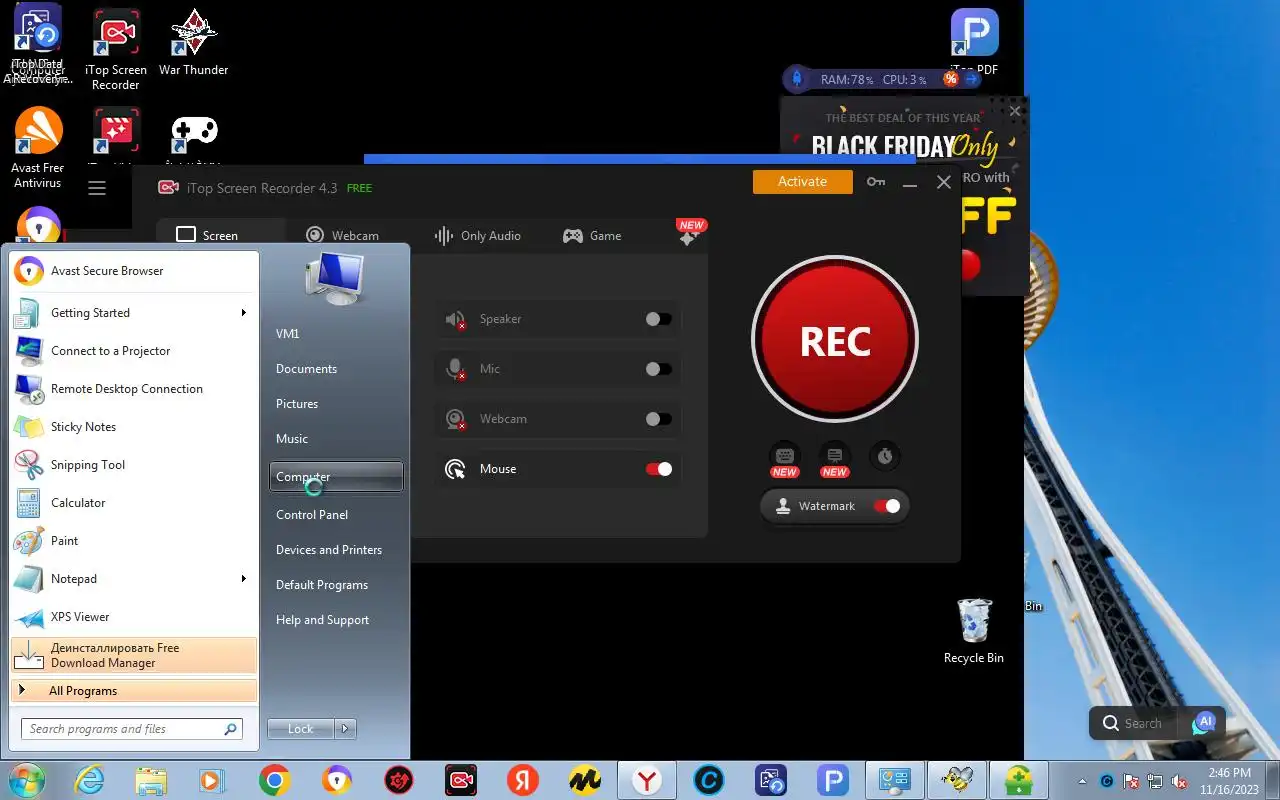Expand the shutdown options arrow beside Lock
This screenshot has width=1280, height=800.
[x=345, y=729]
